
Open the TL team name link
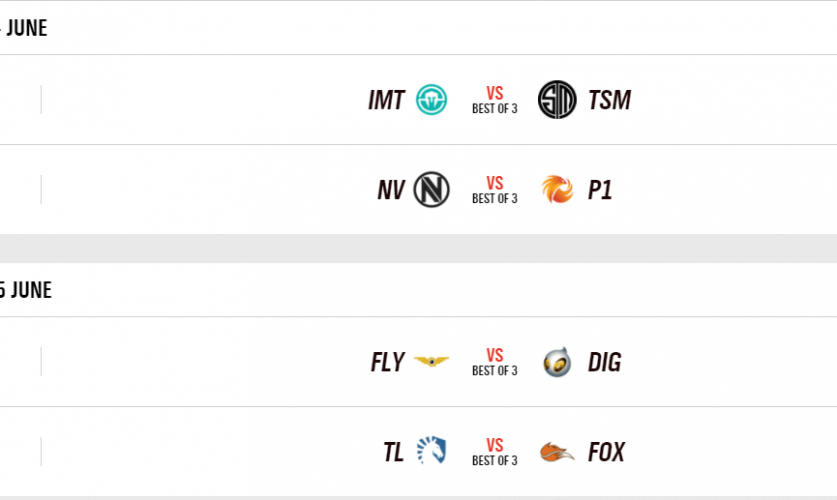[393, 452]
